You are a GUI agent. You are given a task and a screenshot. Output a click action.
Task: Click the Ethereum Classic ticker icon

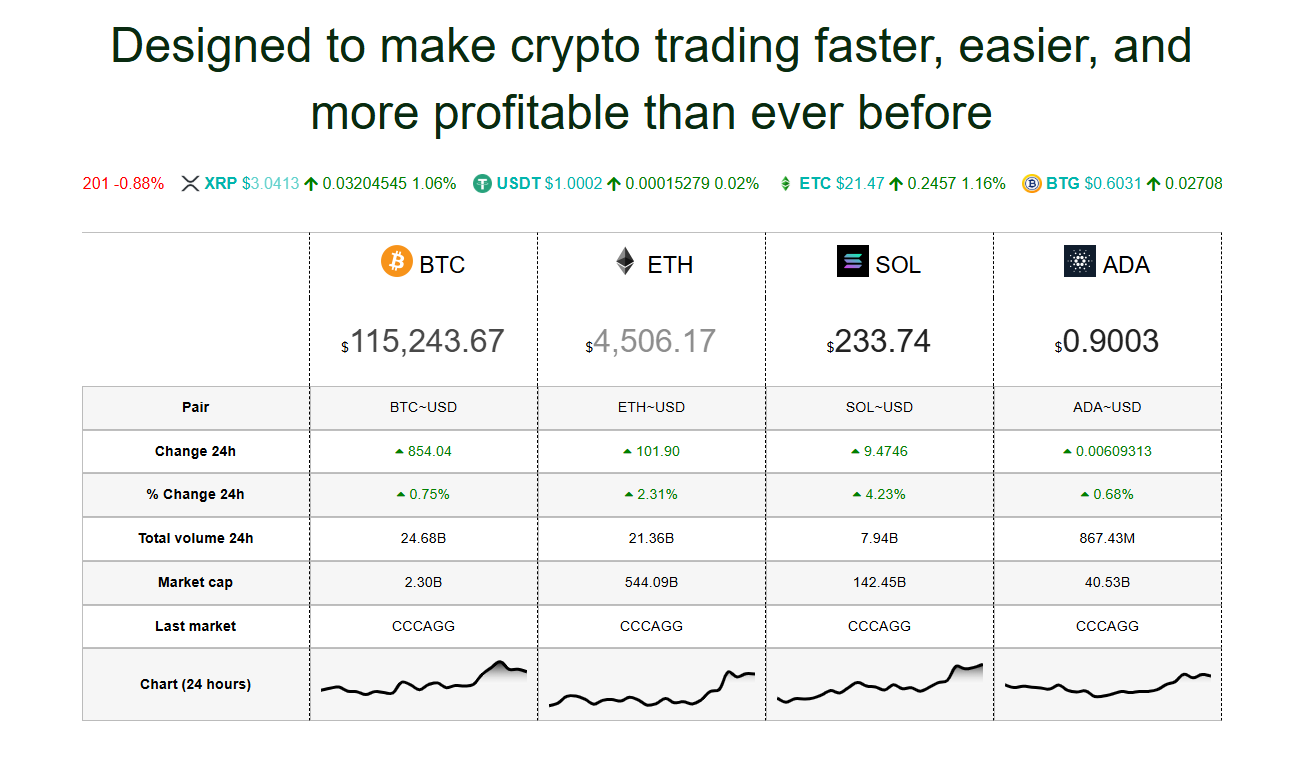(785, 184)
